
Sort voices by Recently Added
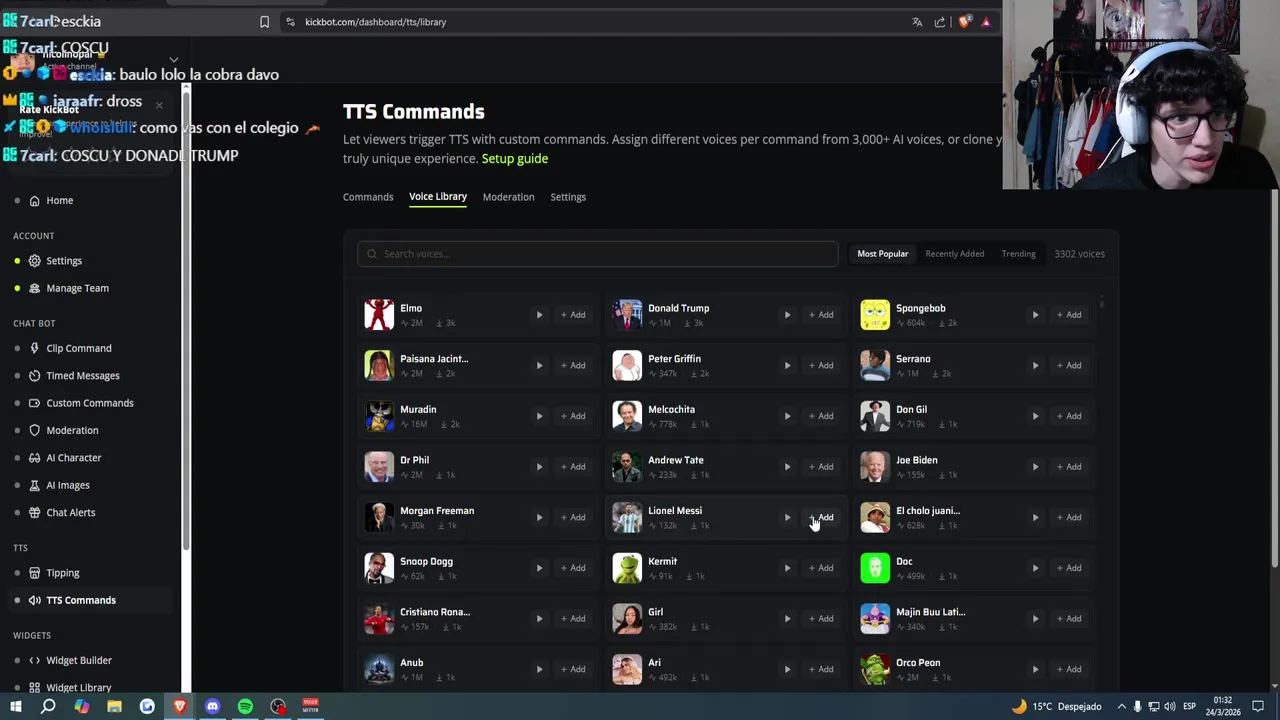click(955, 254)
